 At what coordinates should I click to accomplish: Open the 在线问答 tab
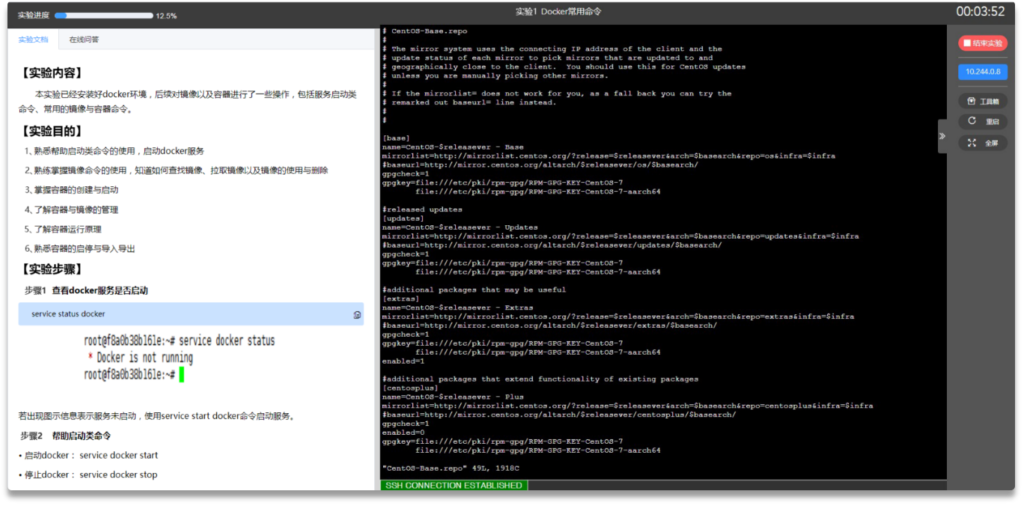(x=83, y=40)
